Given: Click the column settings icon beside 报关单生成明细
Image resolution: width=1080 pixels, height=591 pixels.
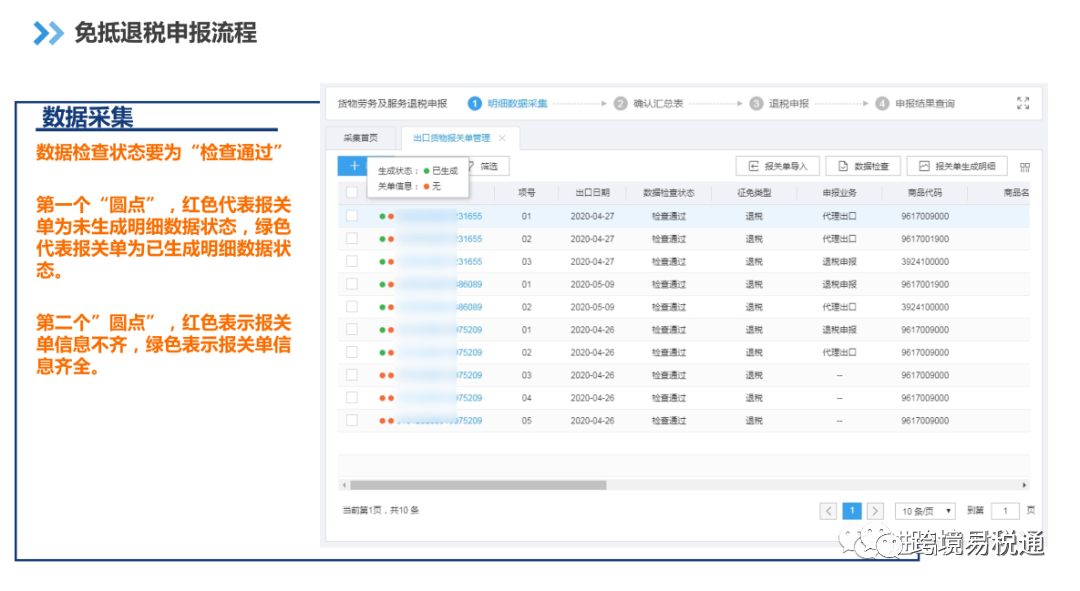Looking at the screenshot, I should click(1024, 166).
